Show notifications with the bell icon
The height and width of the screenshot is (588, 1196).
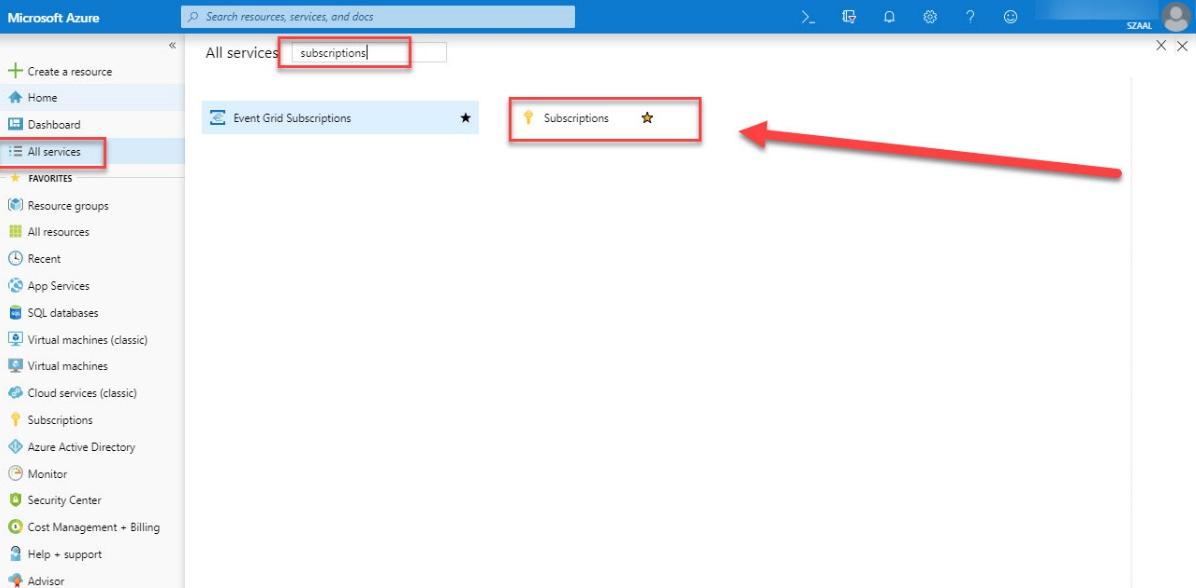[889, 17]
